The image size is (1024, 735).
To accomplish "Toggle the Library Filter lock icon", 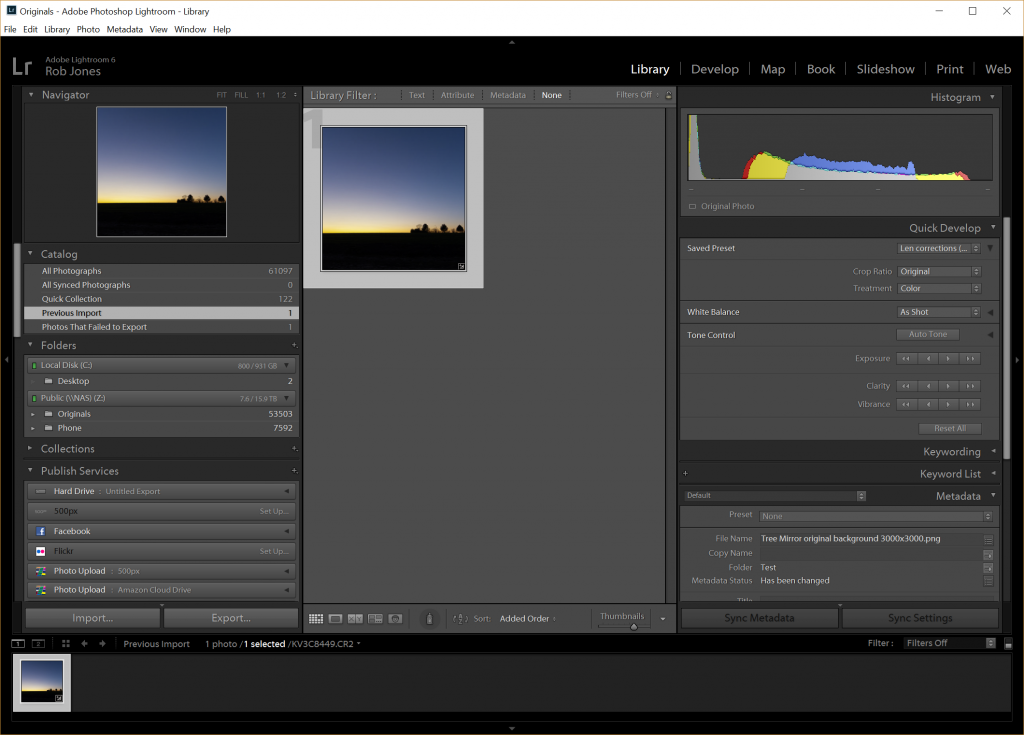I will (669, 95).
